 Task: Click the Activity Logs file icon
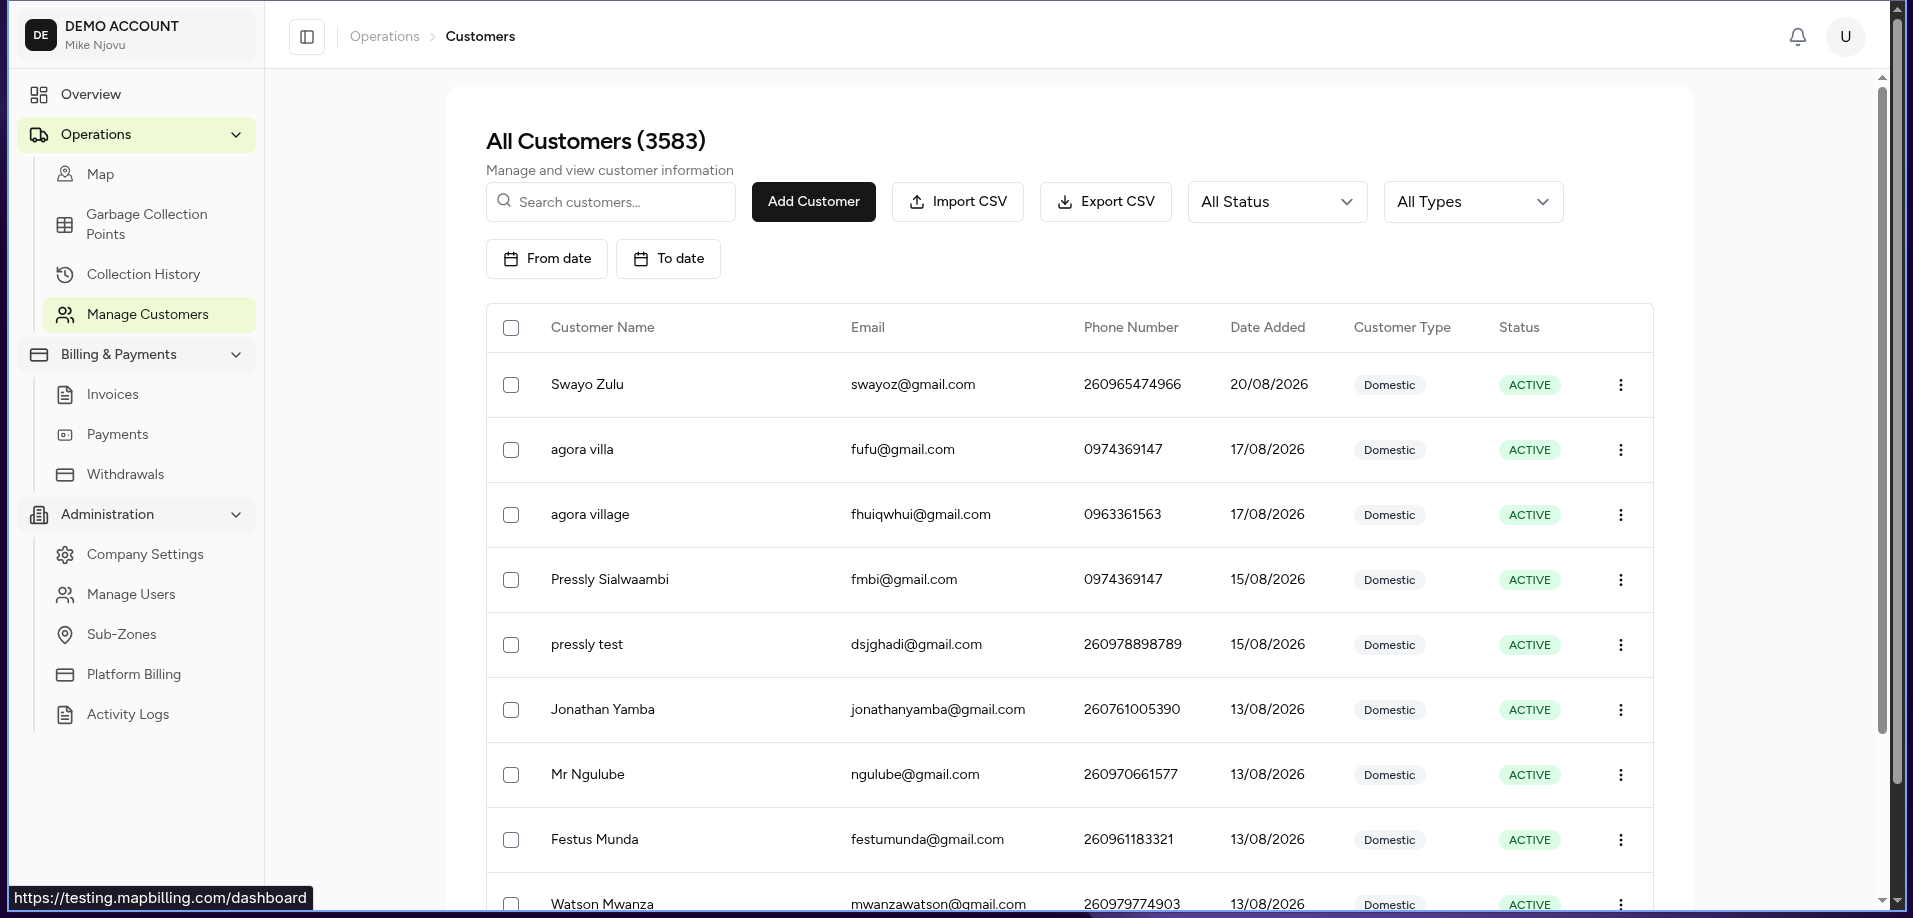(65, 715)
